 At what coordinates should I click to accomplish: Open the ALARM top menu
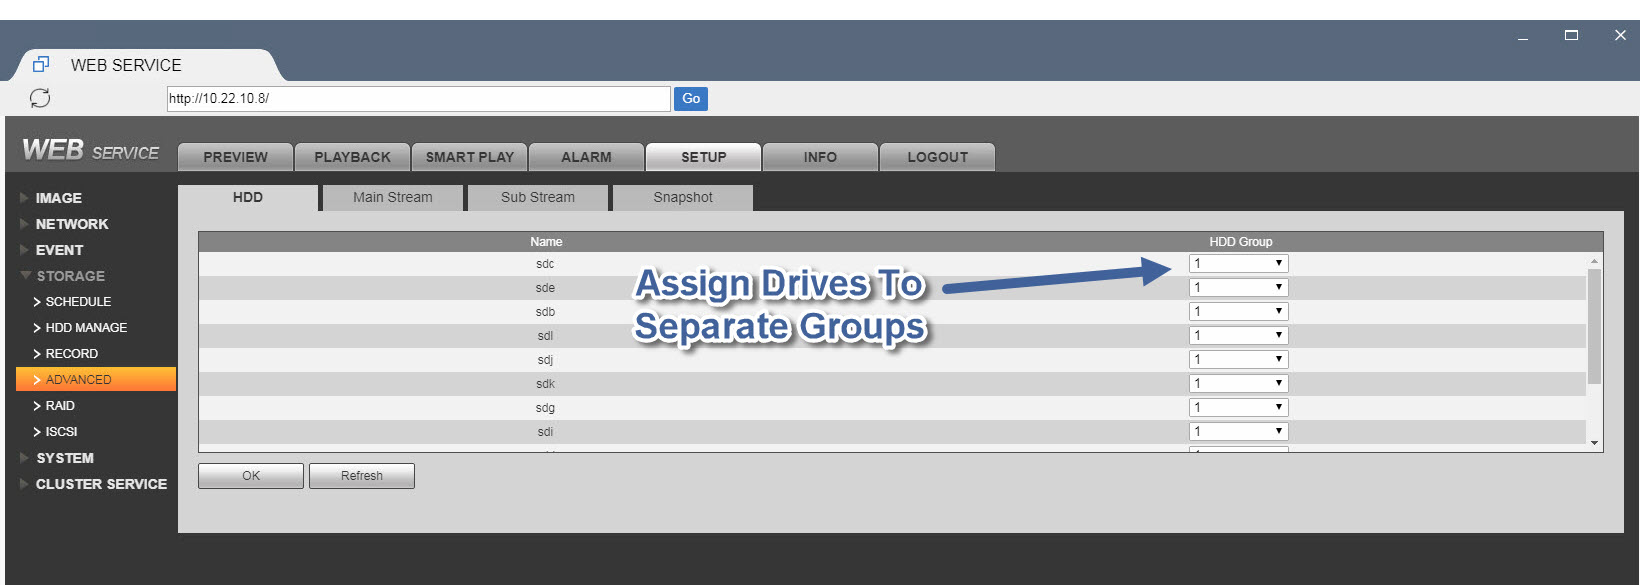click(x=586, y=157)
